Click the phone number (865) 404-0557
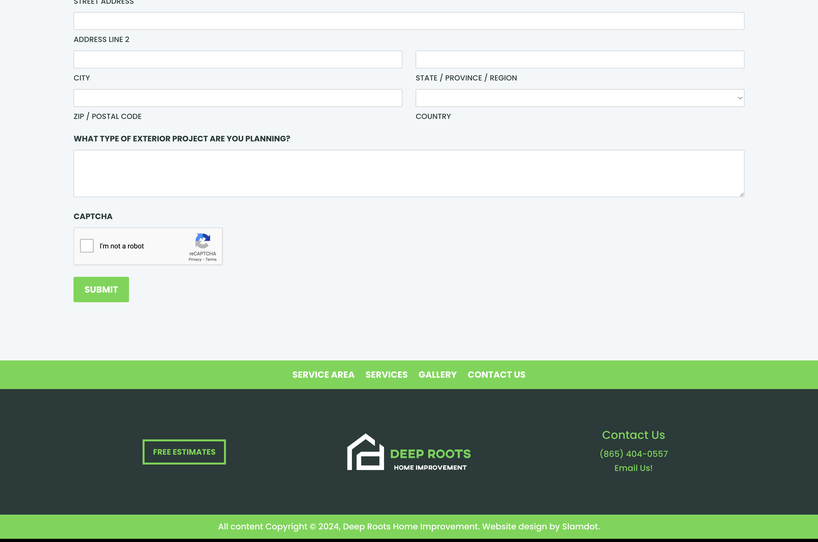The height and width of the screenshot is (542, 818). coord(633,454)
